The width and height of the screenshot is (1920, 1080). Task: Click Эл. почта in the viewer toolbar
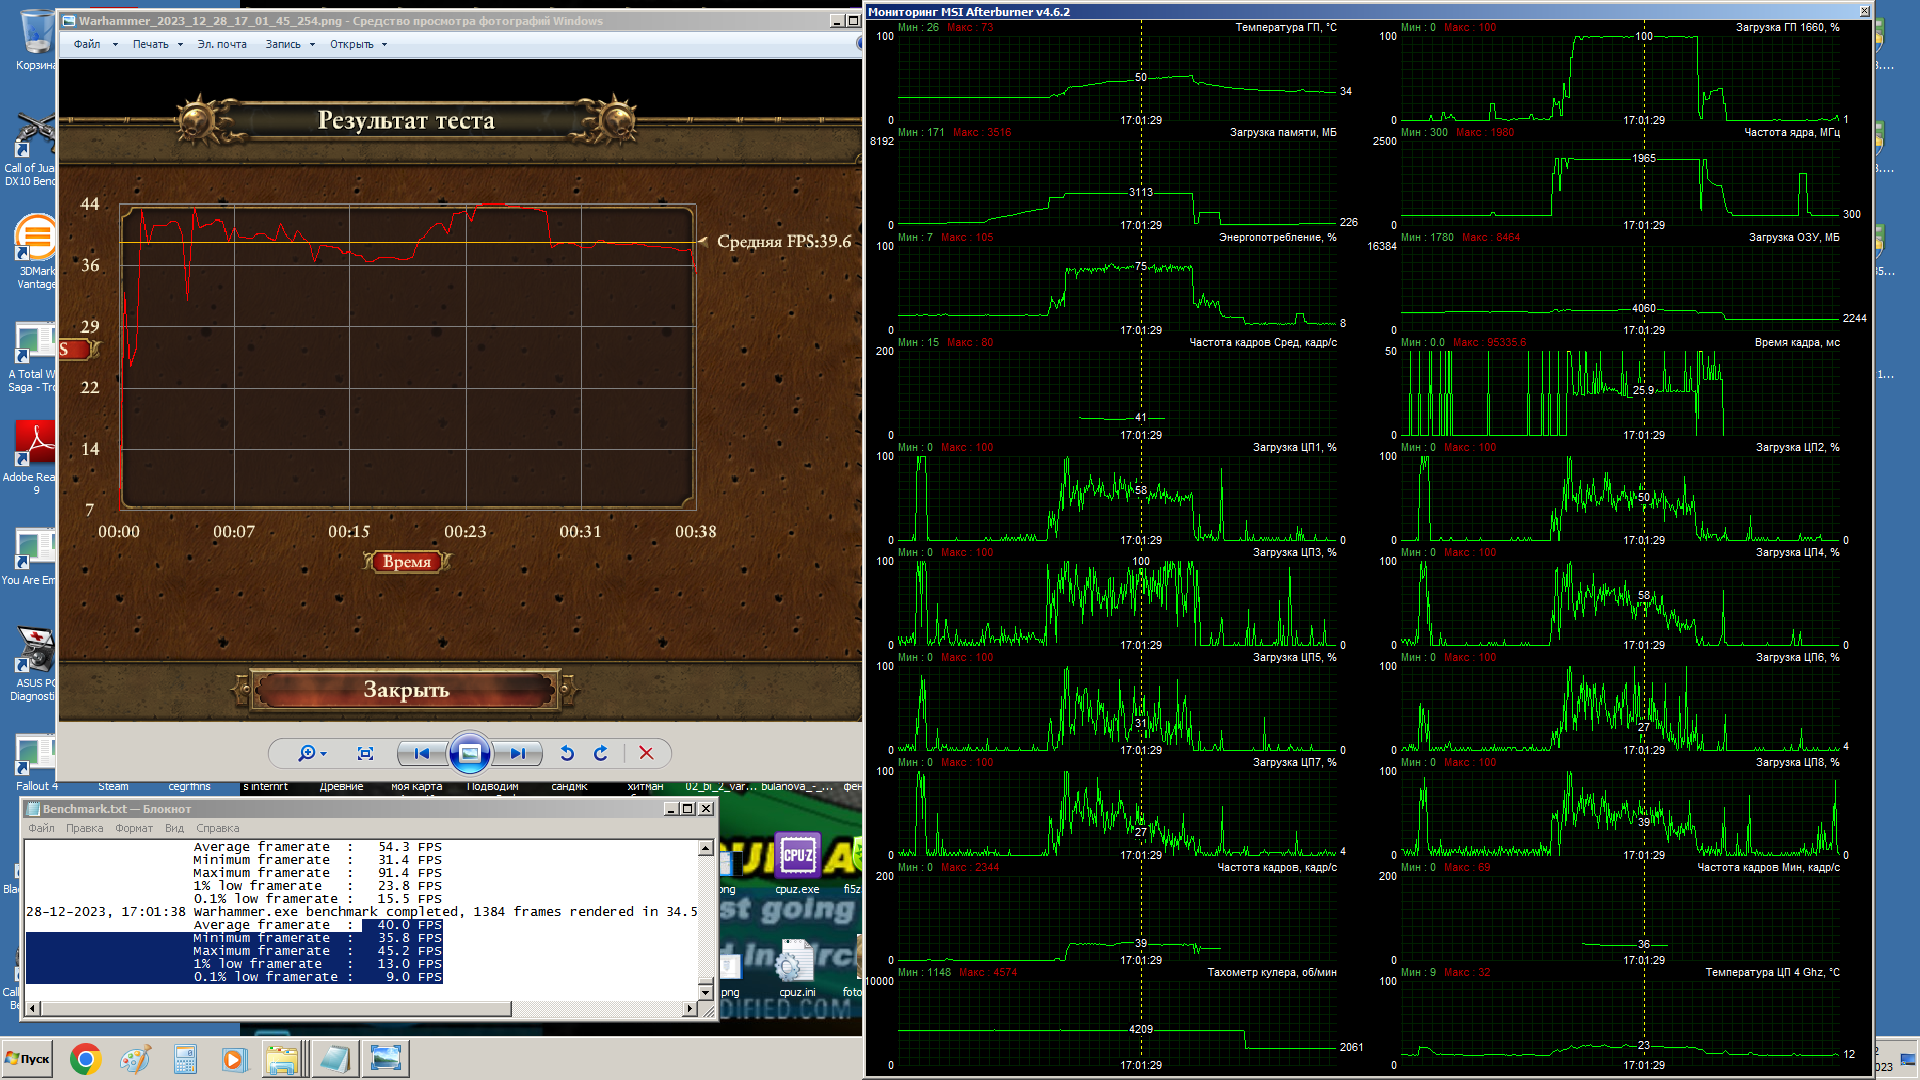click(x=221, y=44)
